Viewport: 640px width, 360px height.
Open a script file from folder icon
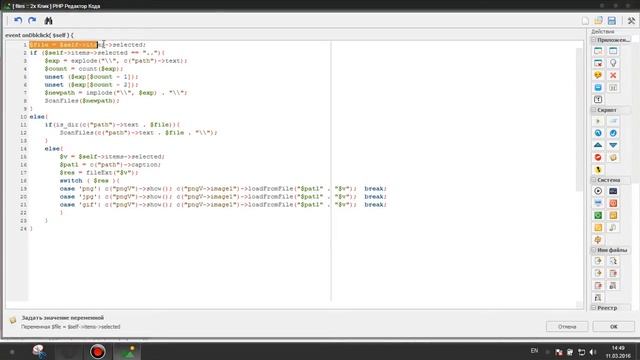point(598,21)
